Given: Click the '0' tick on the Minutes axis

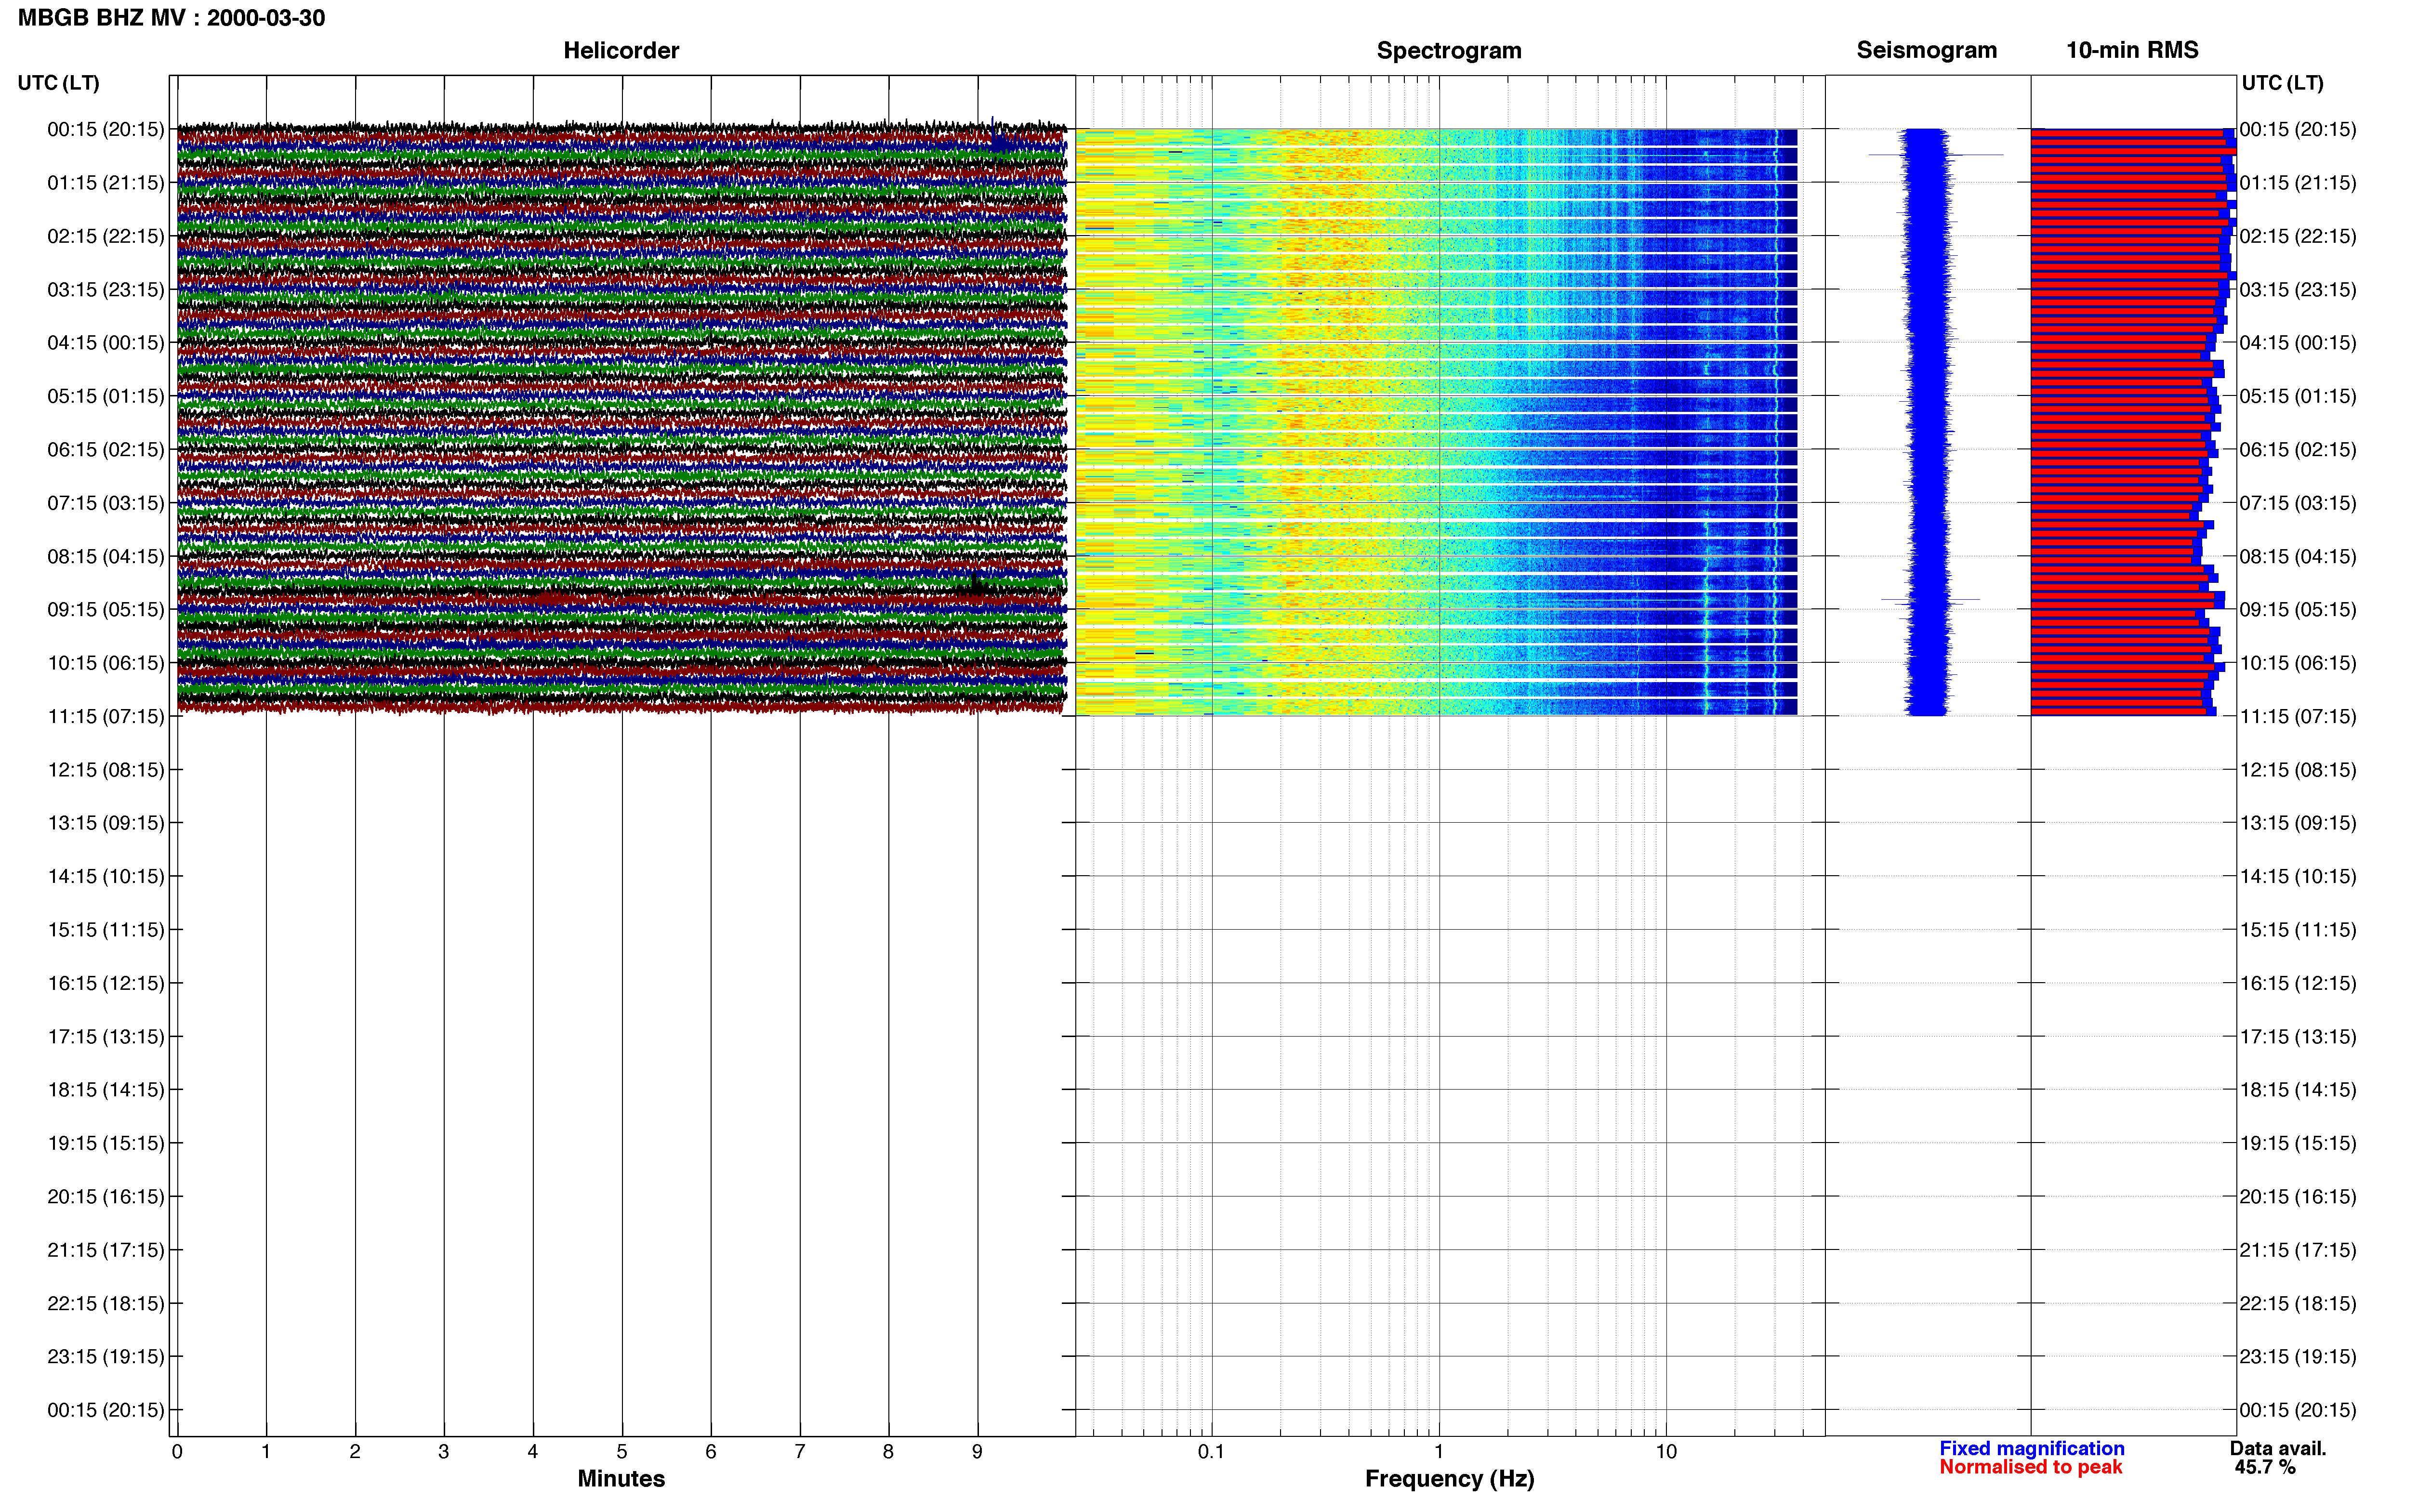Looking at the screenshot, I should (177, 1451).
